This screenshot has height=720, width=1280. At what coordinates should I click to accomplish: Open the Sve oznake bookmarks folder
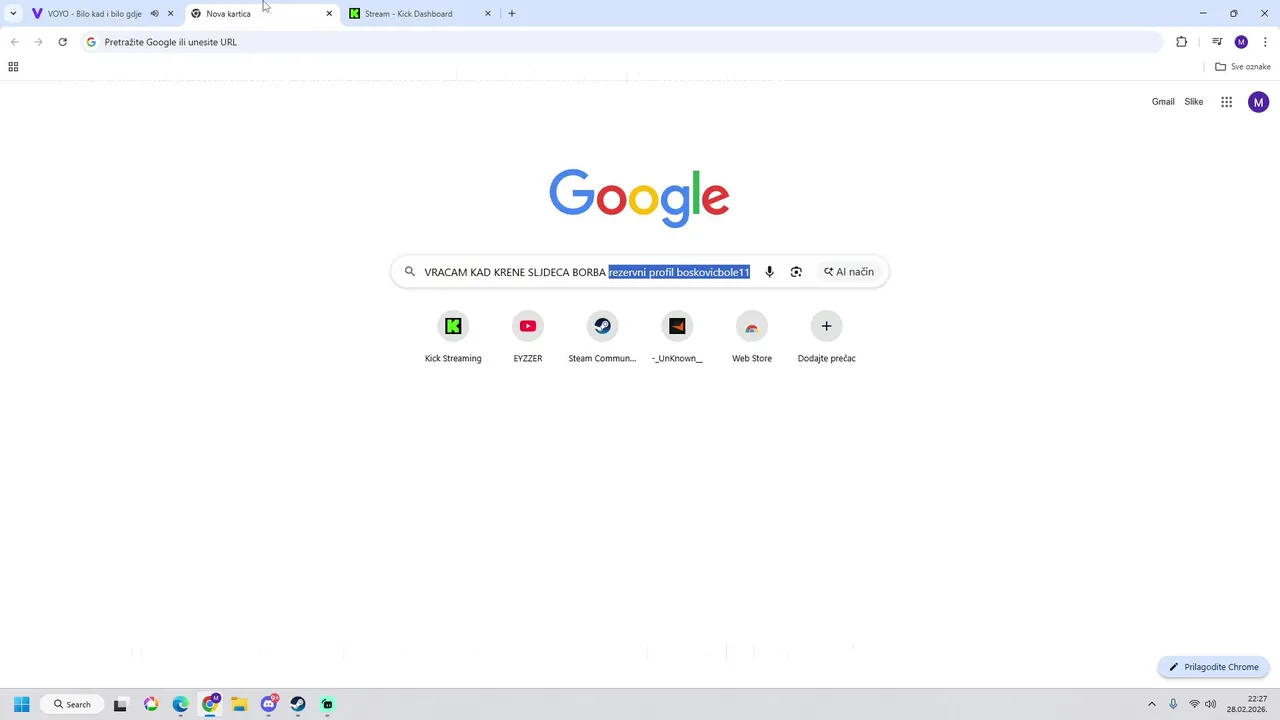pos(1242,67)
